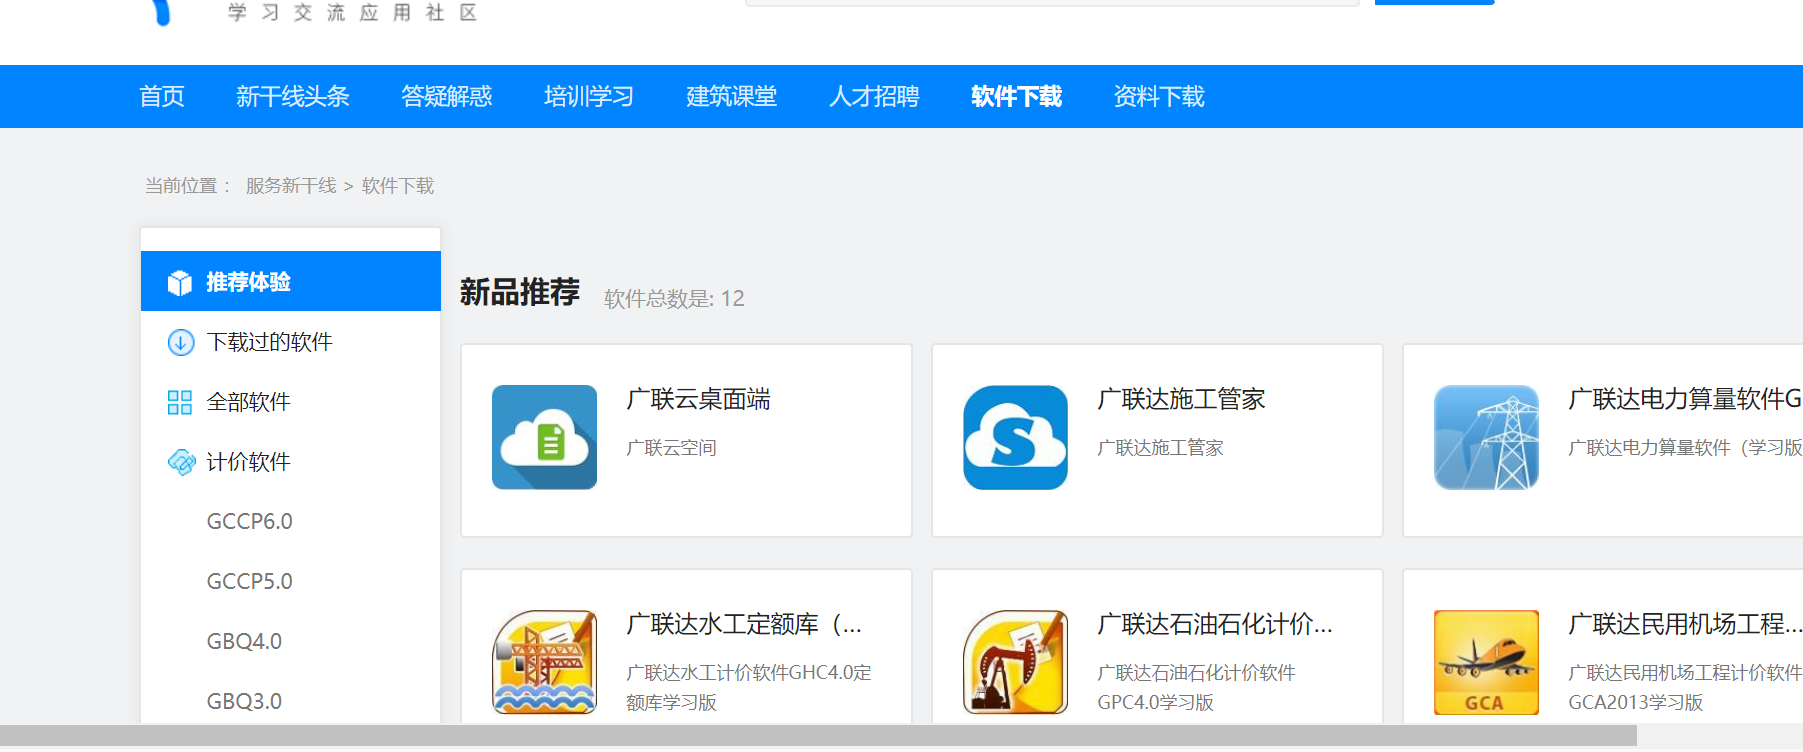The width and height of the screenshot is (1803, 752).
Task: Click the 下载过的软件 download arrow icon
Action: tap(181, 342)
